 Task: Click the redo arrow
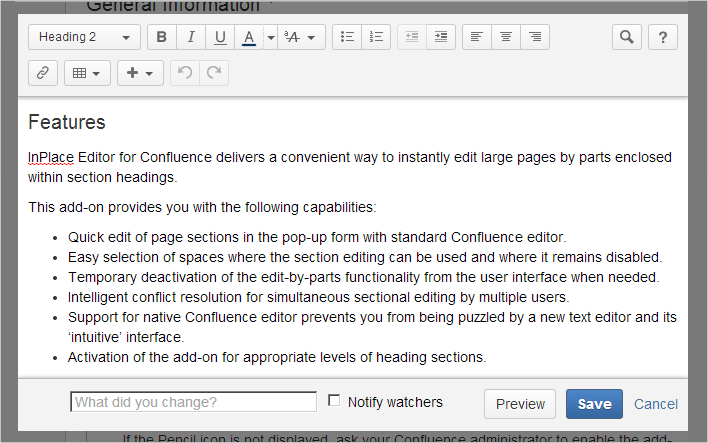pyautogui.click(x=214, y=73)
